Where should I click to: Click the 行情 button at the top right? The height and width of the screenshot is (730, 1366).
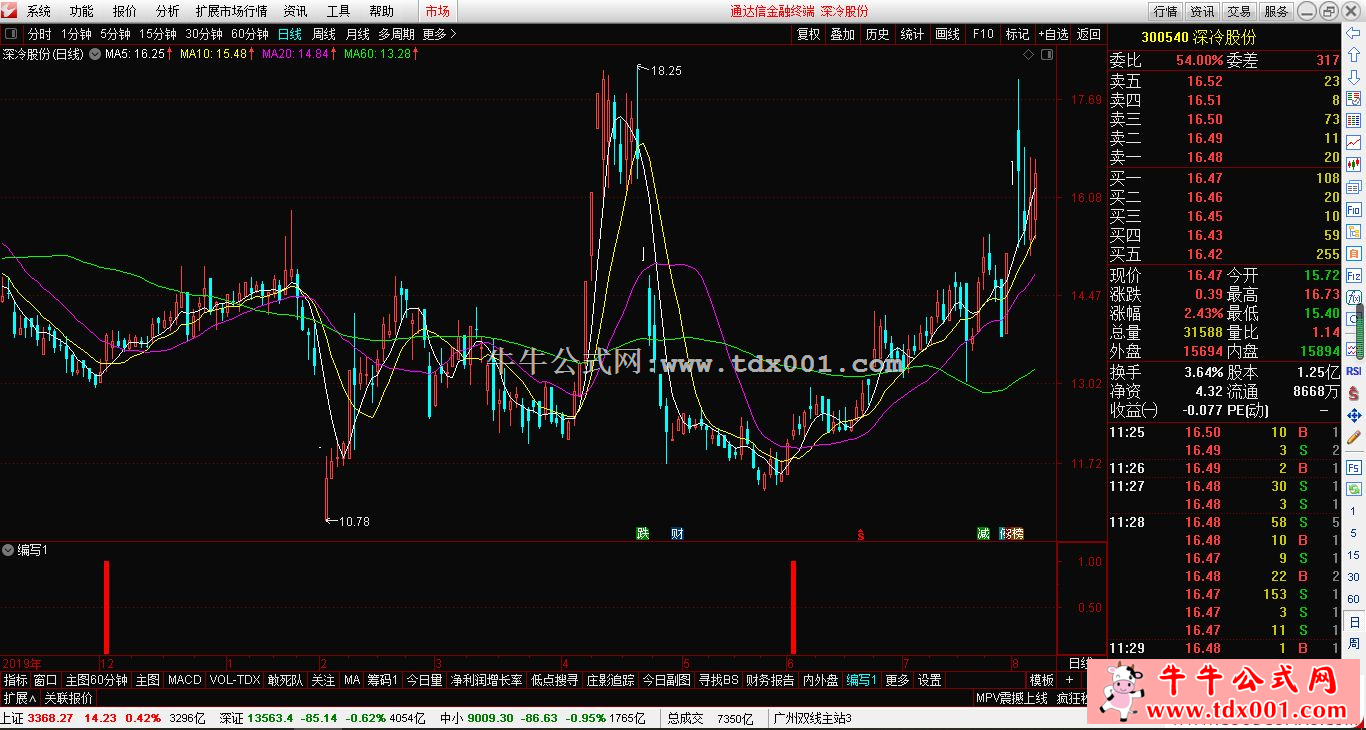tap(1166, 12)
